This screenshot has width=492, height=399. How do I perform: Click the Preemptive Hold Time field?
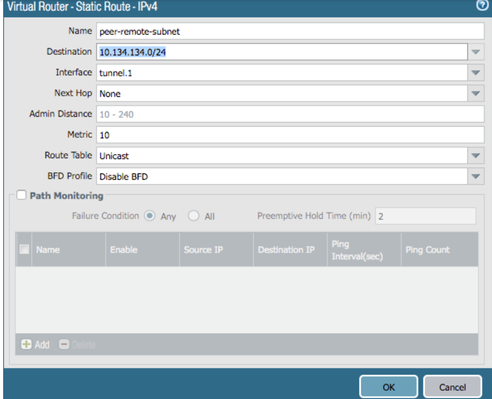(x=426, y=216)
